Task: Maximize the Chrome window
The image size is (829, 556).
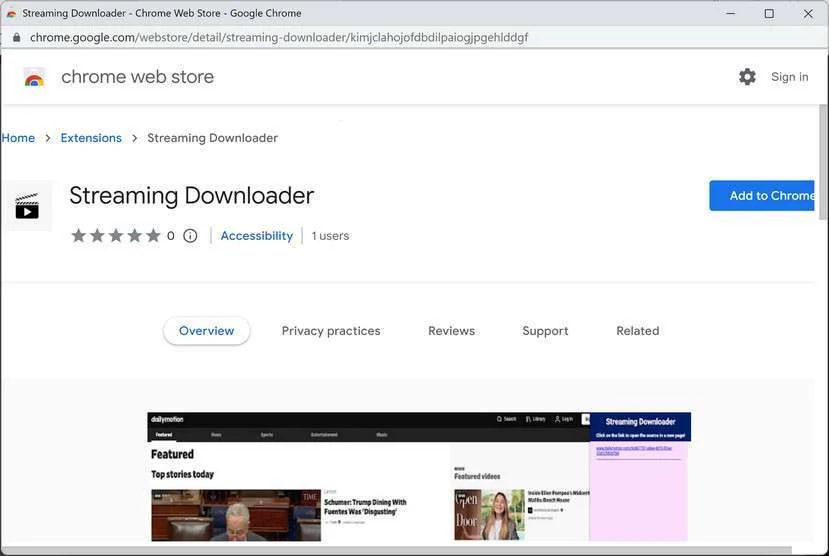Action: pos(769,14)
